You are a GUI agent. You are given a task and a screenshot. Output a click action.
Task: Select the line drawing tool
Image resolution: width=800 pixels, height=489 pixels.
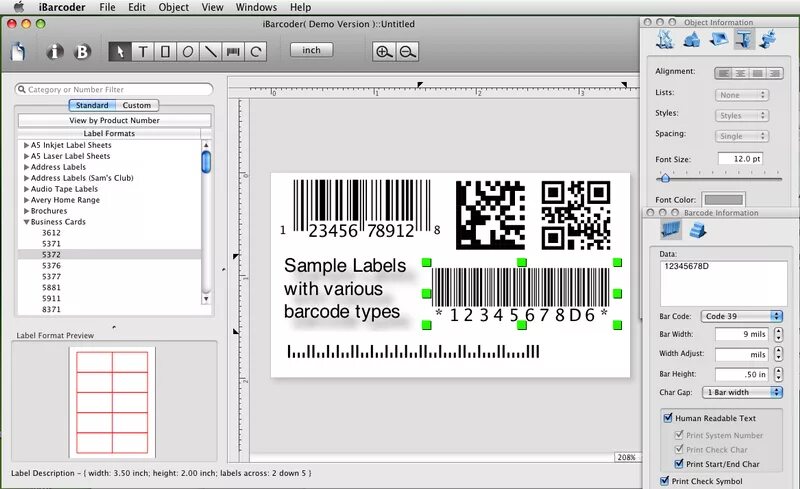click(x=210, y=52)
